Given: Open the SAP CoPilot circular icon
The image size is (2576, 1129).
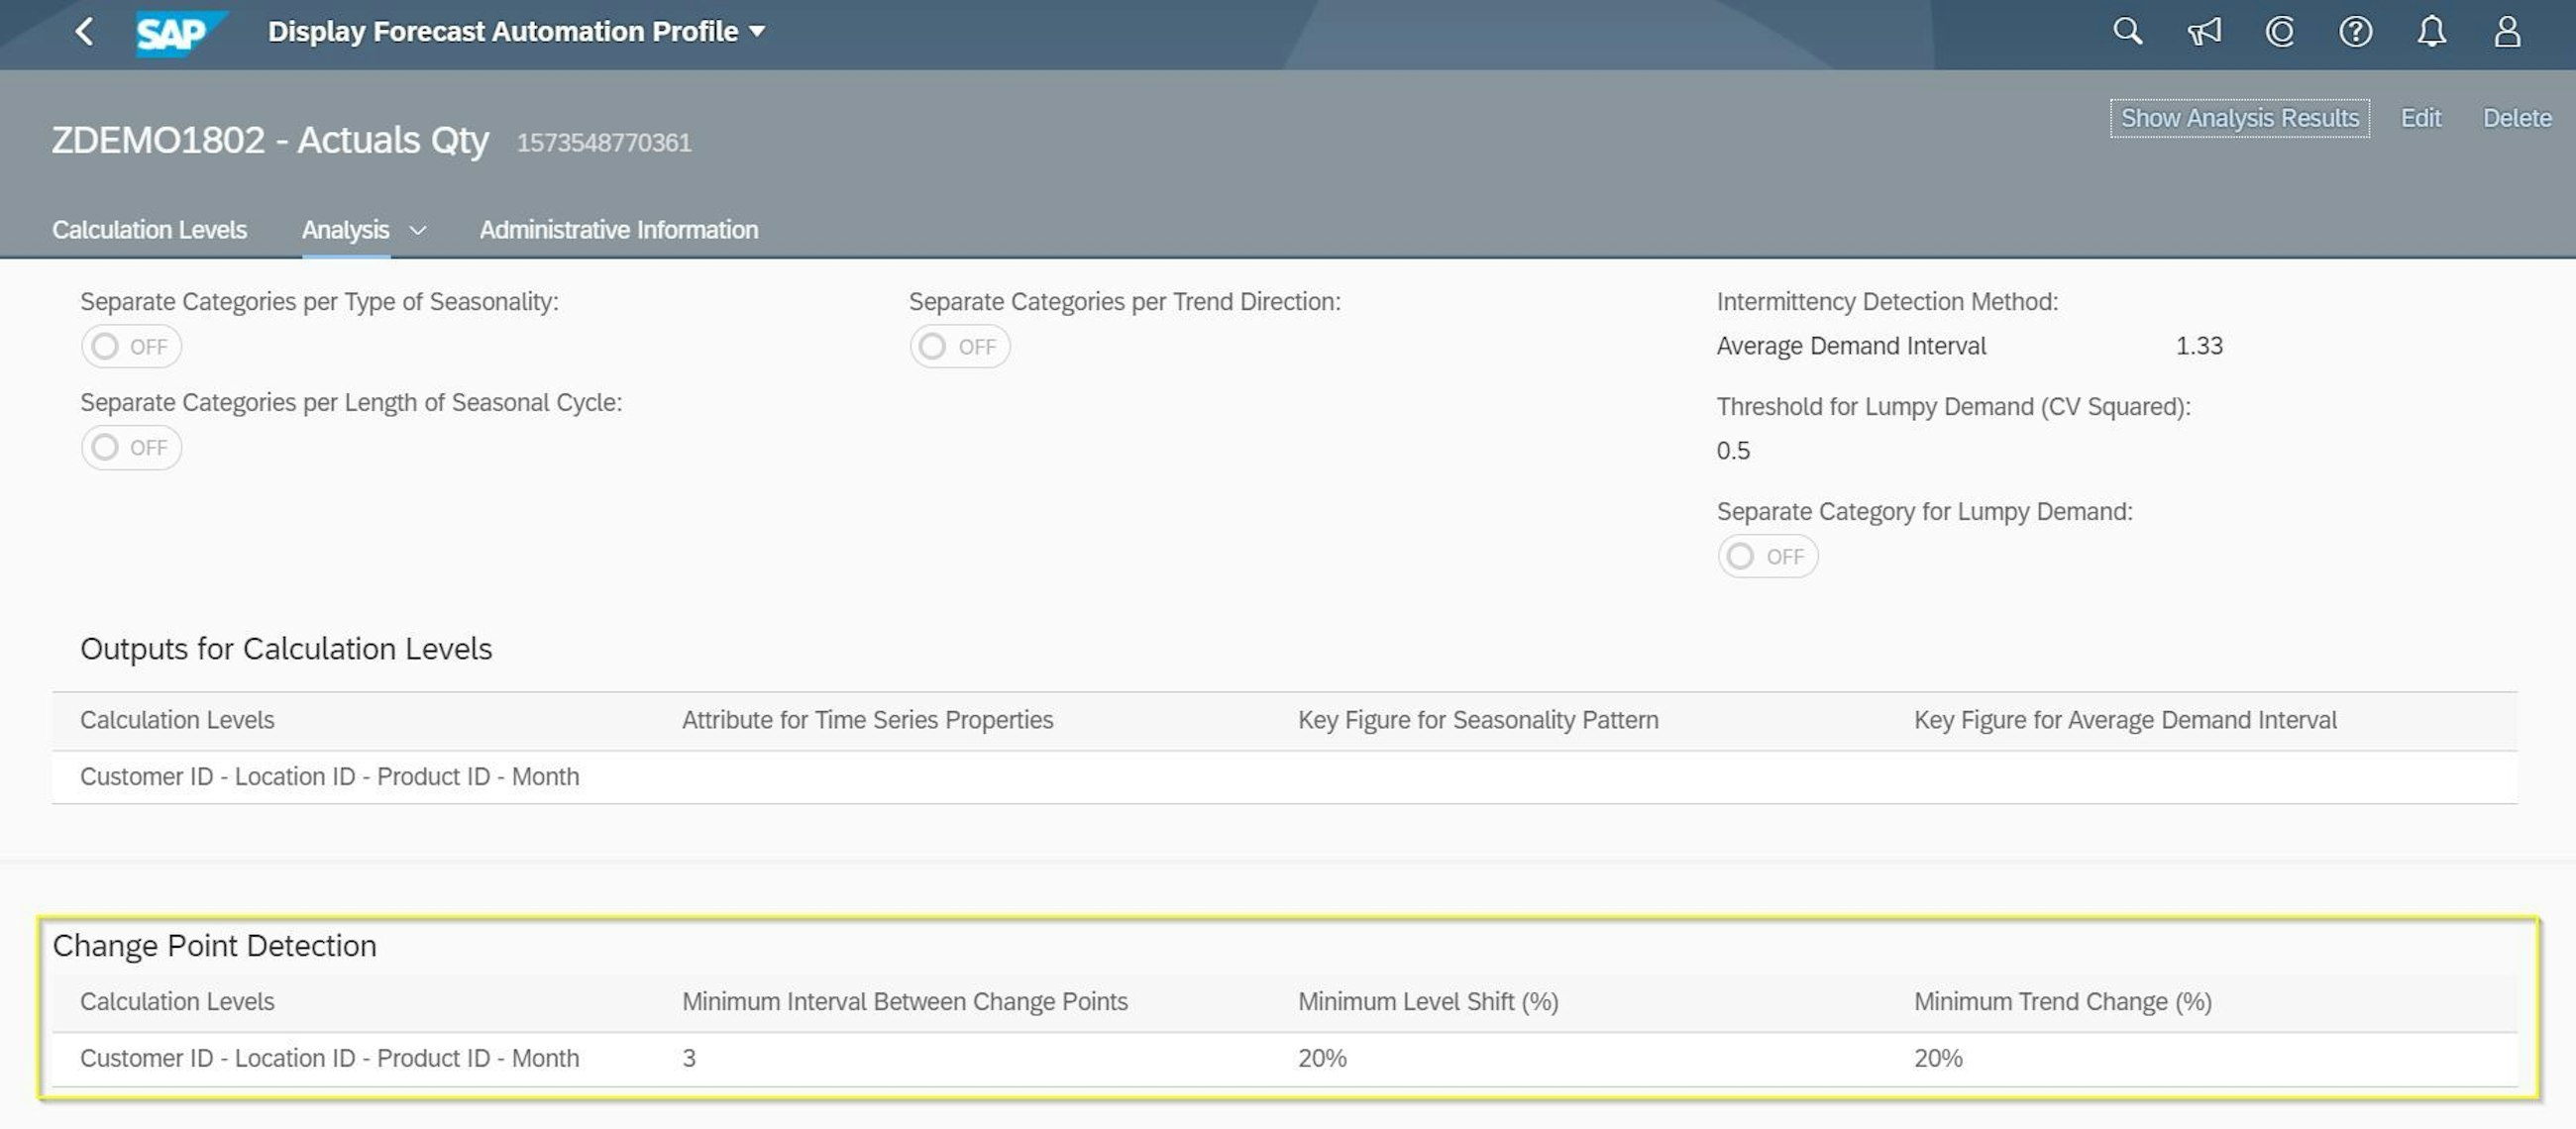Looking at the screenshot, I should pyautogui.click(x=2280, y=32).
